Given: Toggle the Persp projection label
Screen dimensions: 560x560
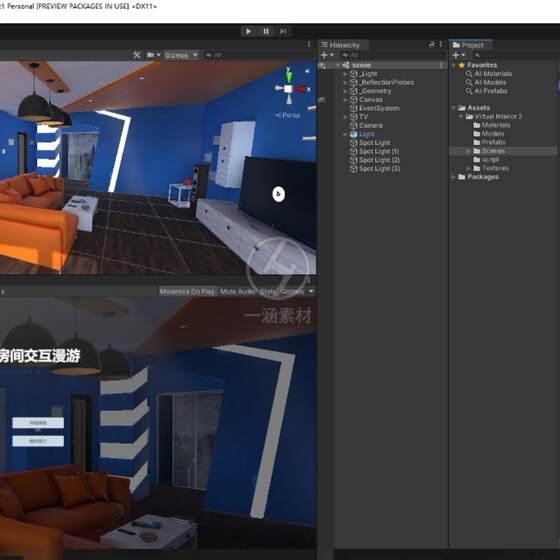Looking at the screenshot, I should point(288,115).
